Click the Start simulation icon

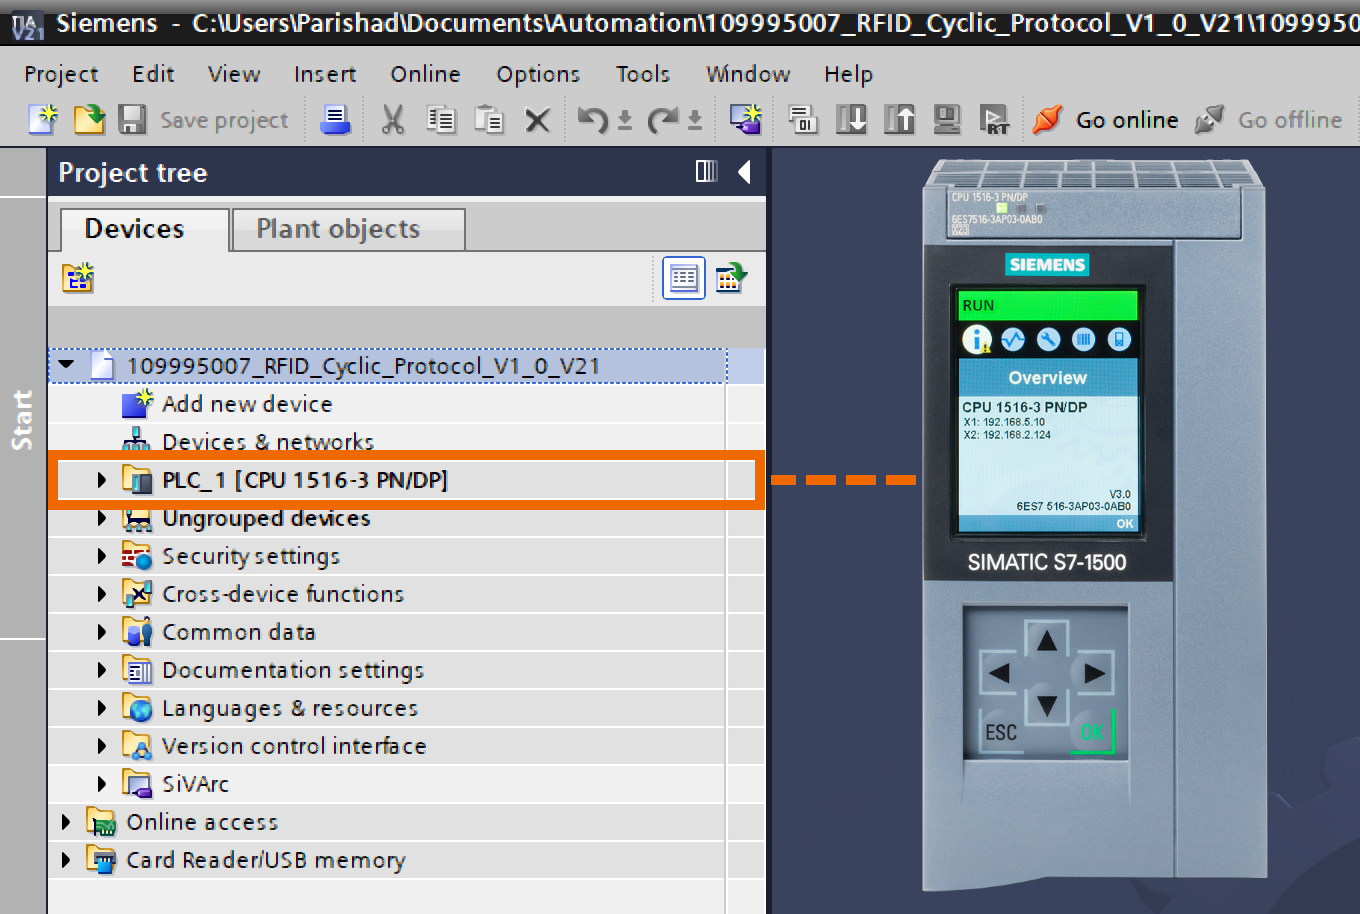click(947, 120)
